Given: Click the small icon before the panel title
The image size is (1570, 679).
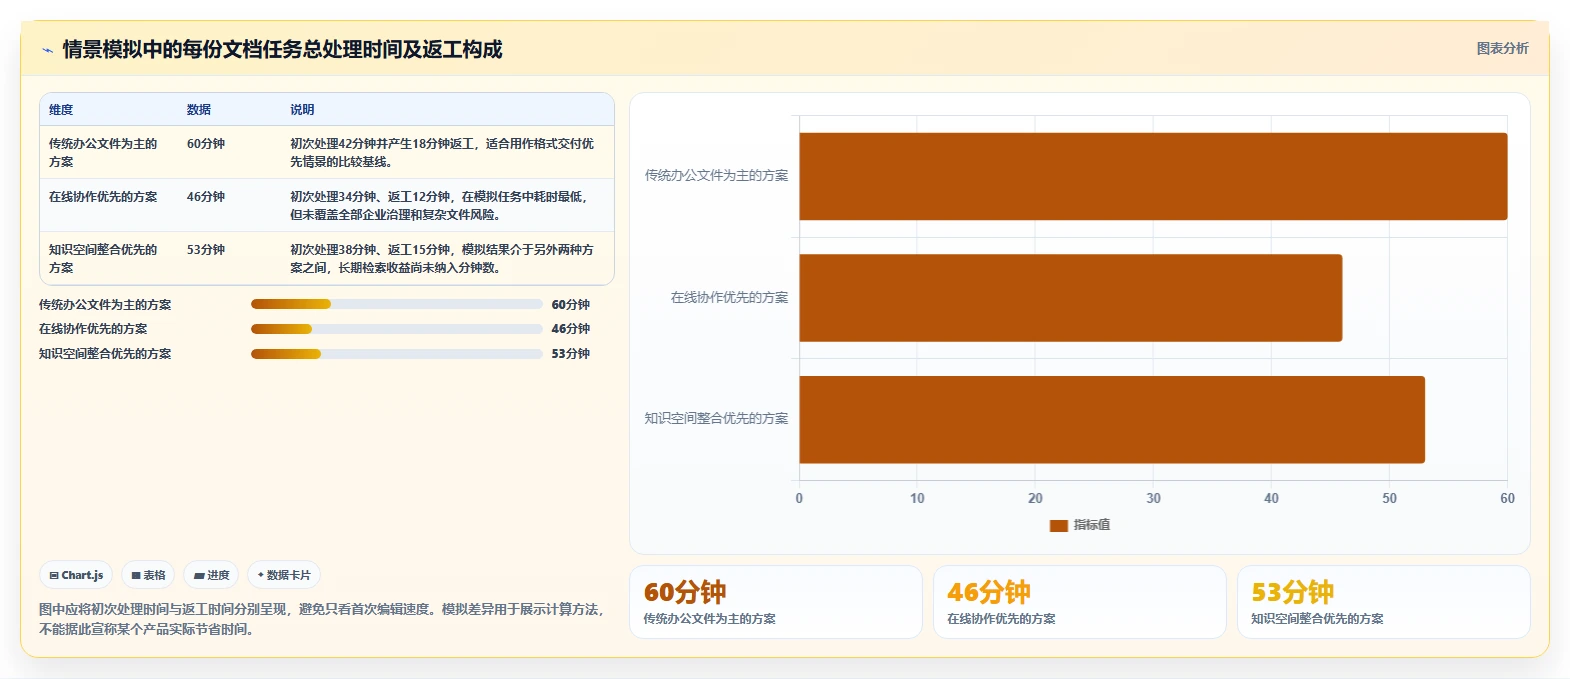Looking at the screenshot, I should (x=47, y=50).
